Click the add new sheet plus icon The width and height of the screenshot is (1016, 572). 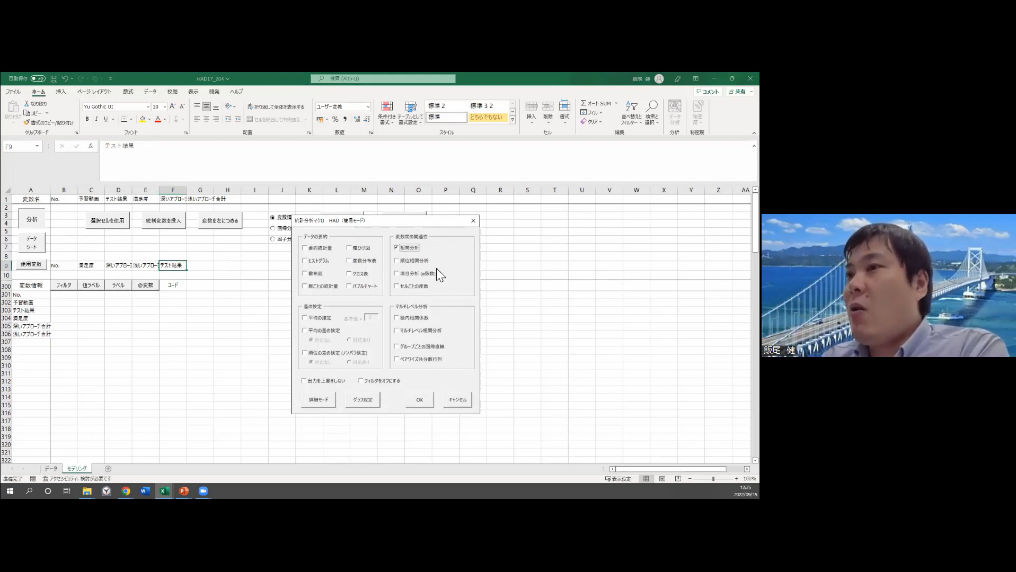(x=108, y=468)
